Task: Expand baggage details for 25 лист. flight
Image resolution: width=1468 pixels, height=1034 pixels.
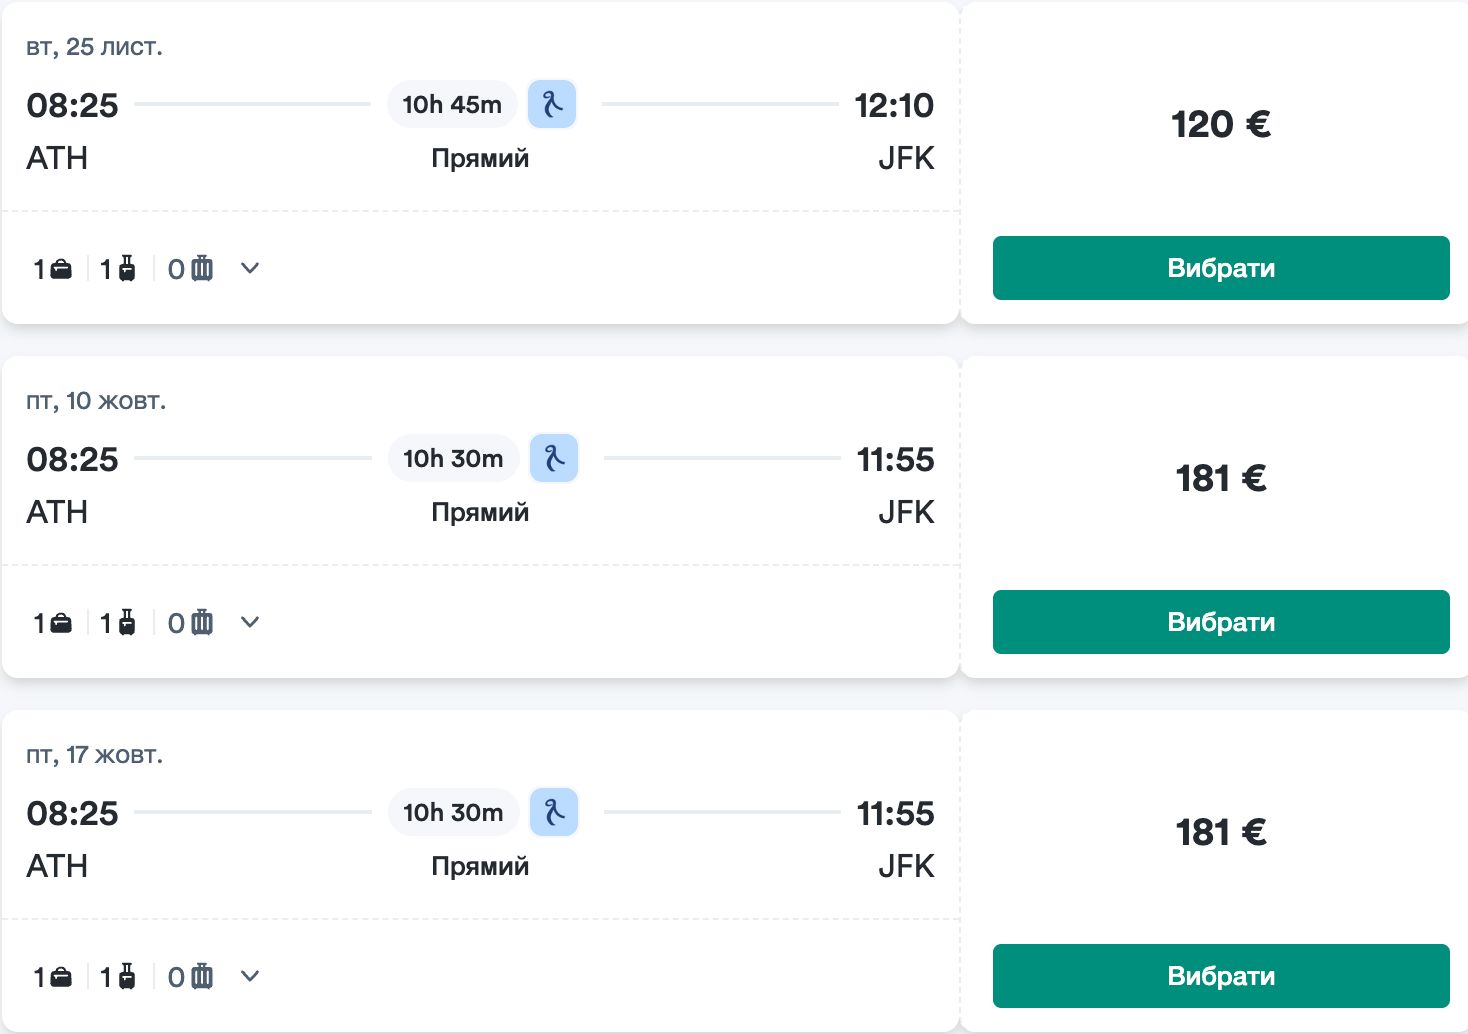Action: 250,268
